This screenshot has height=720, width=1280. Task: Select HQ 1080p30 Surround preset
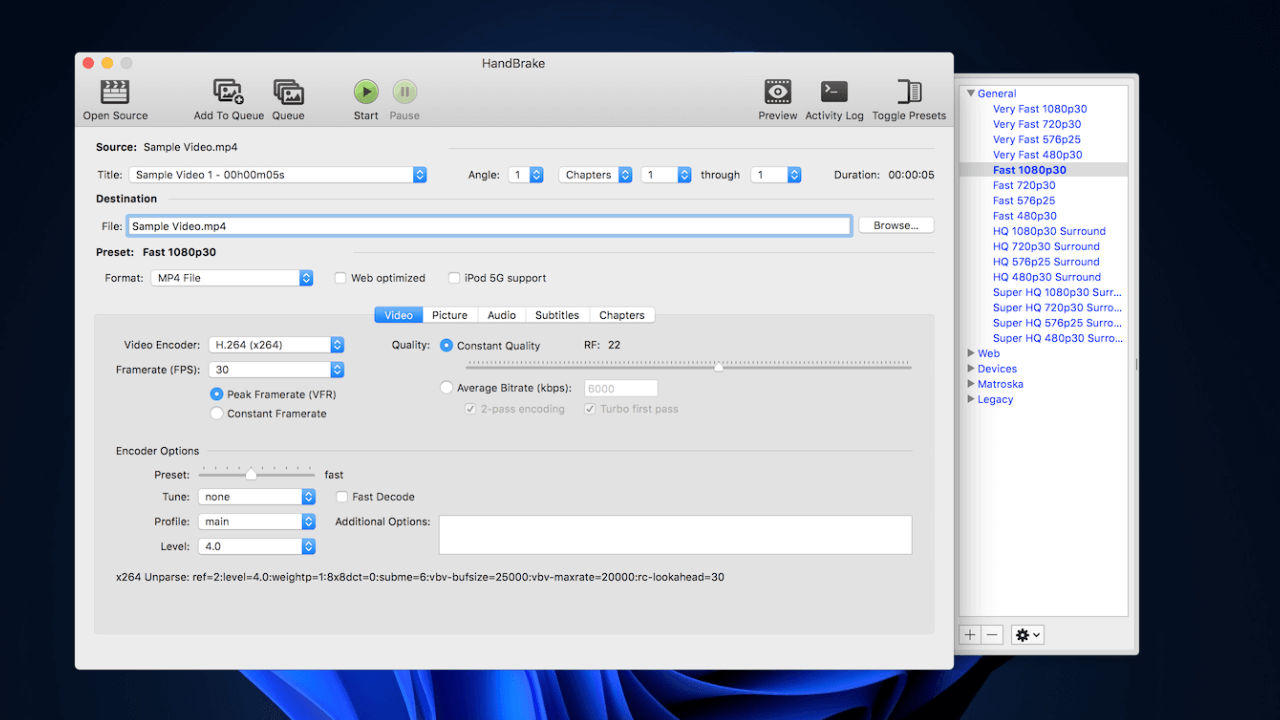click(1049, 231)
